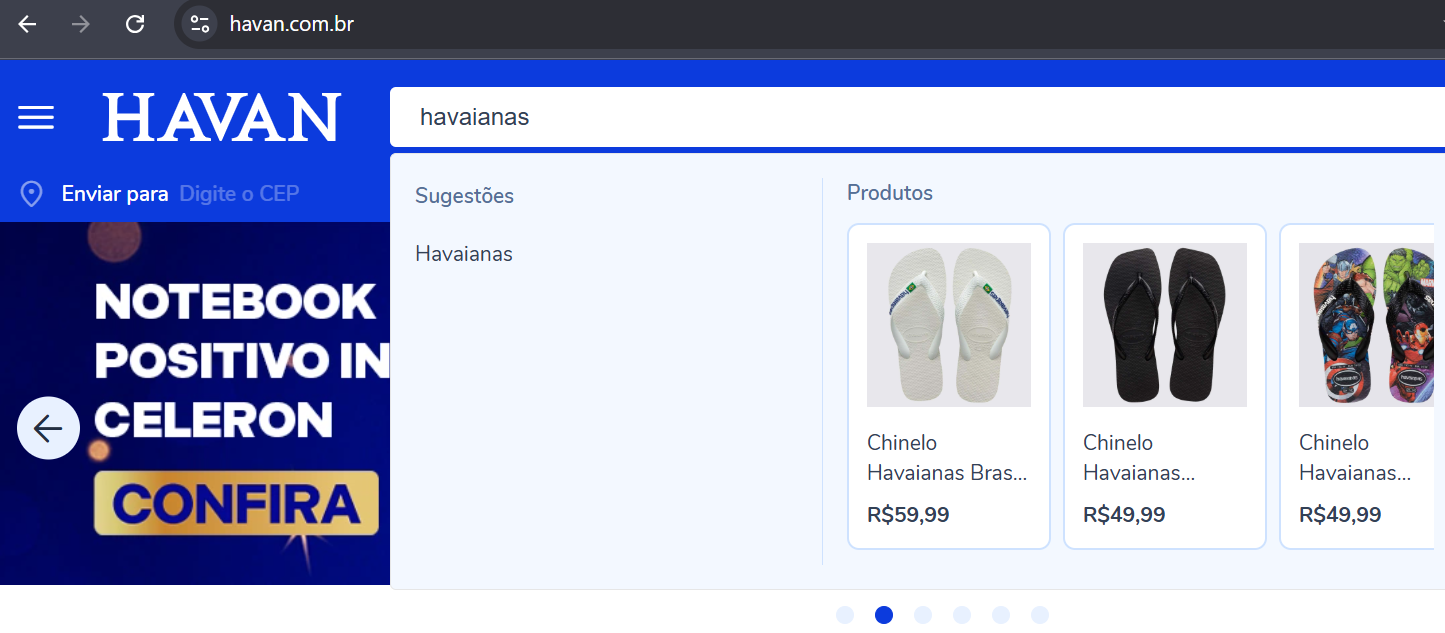Viewport: 1445px width, 633px height.
Task: Click the browser forward arrow
Action: coord(81,24)
